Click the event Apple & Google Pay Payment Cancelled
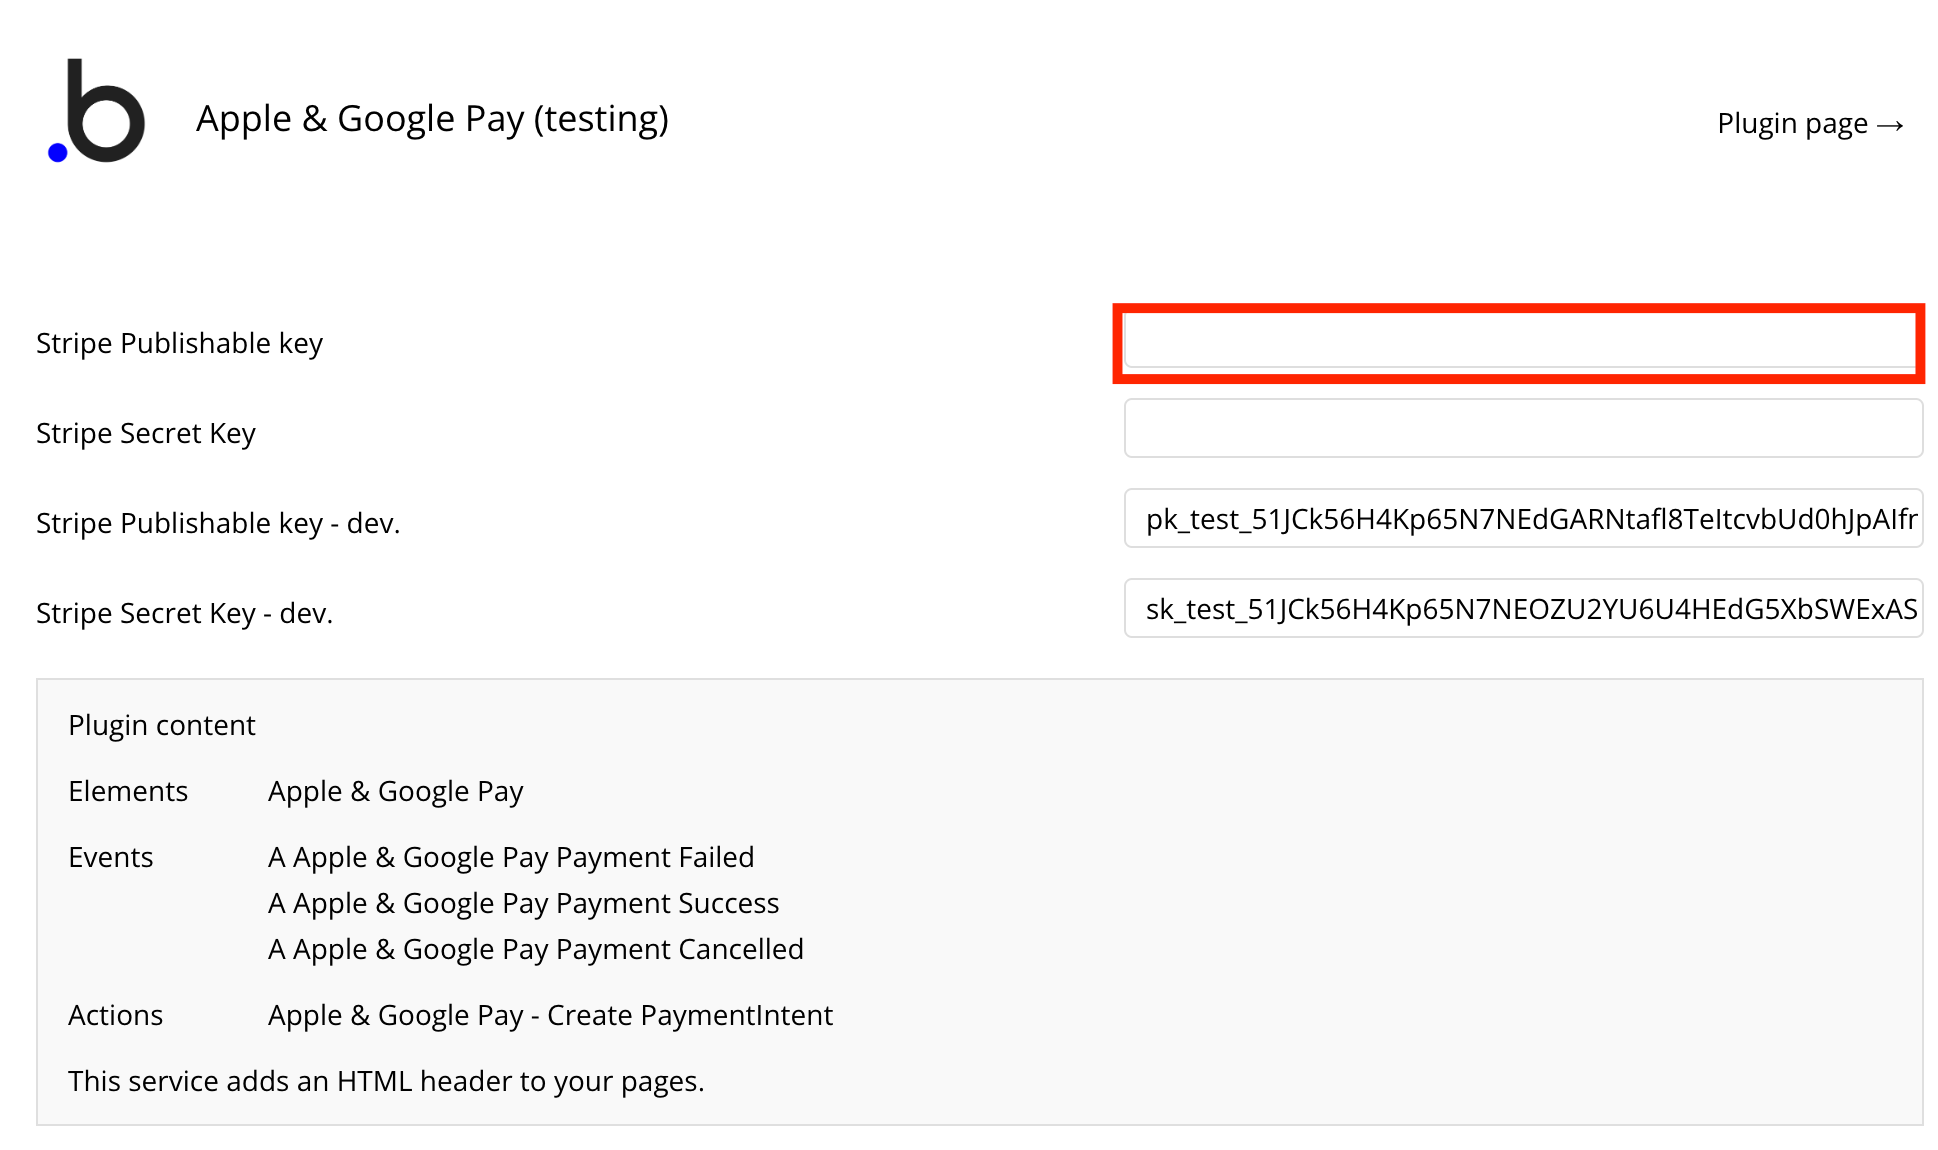The height and width of the screenshot is (1150, 1938). pos(536,949)
